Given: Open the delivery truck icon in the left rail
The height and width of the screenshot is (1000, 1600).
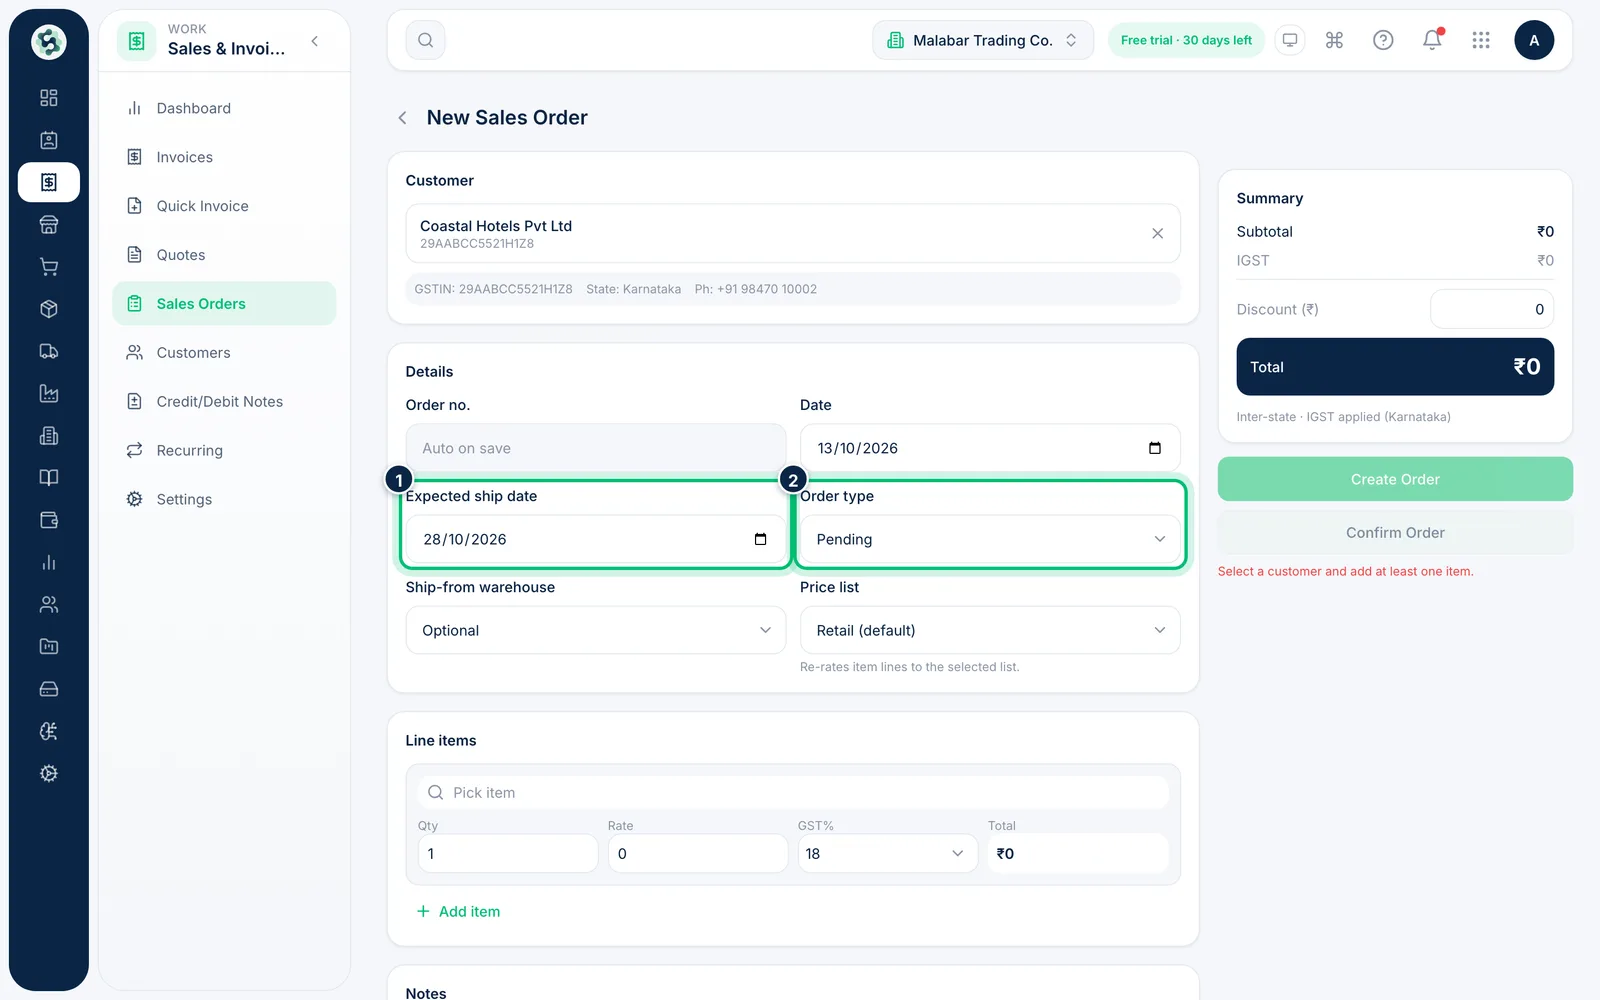Looking at the screenshot, I should (49, 351).
